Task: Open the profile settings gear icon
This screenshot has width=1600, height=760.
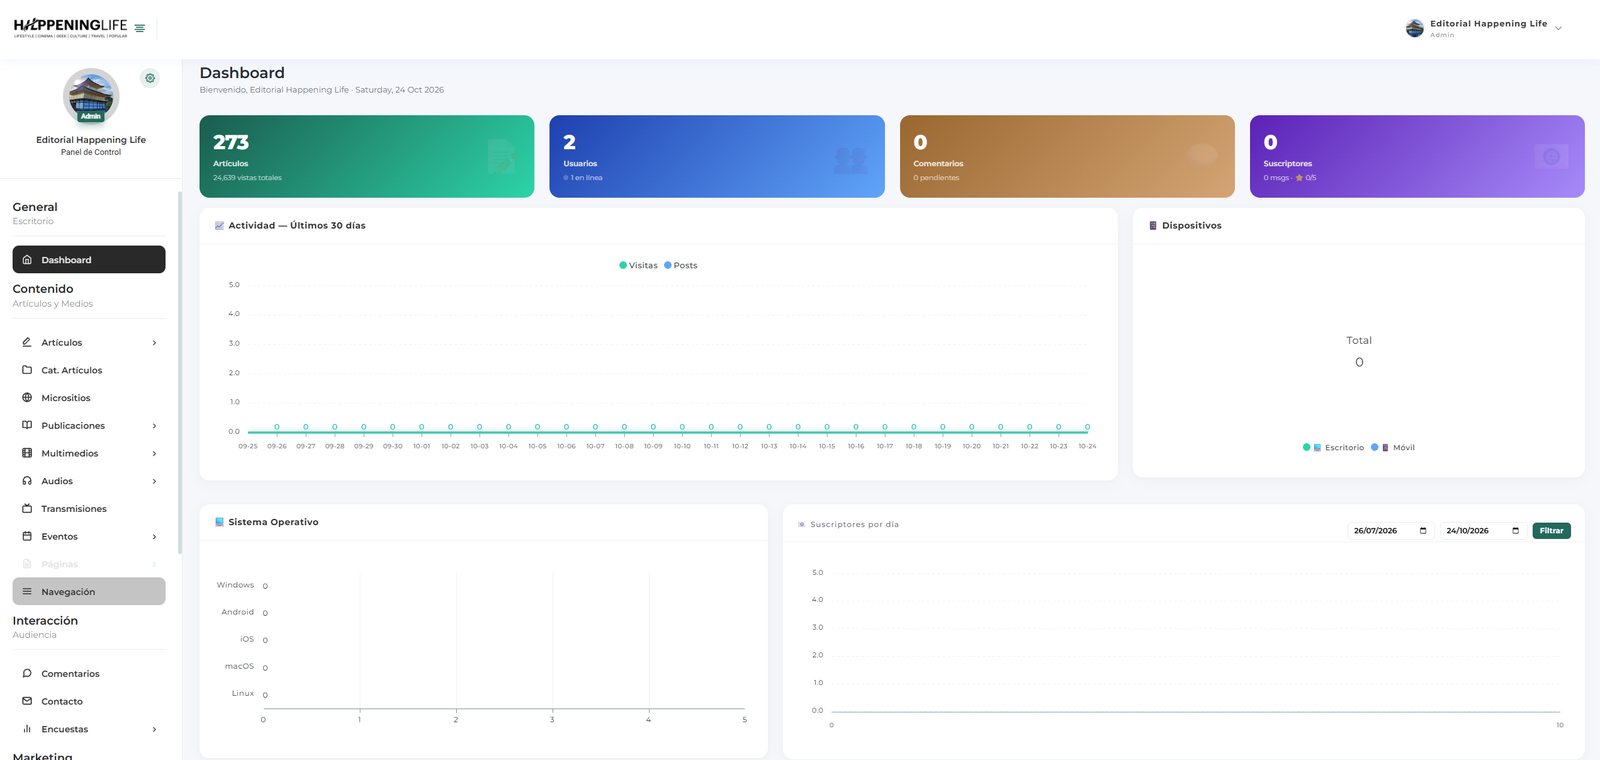Action: point(150,78)
